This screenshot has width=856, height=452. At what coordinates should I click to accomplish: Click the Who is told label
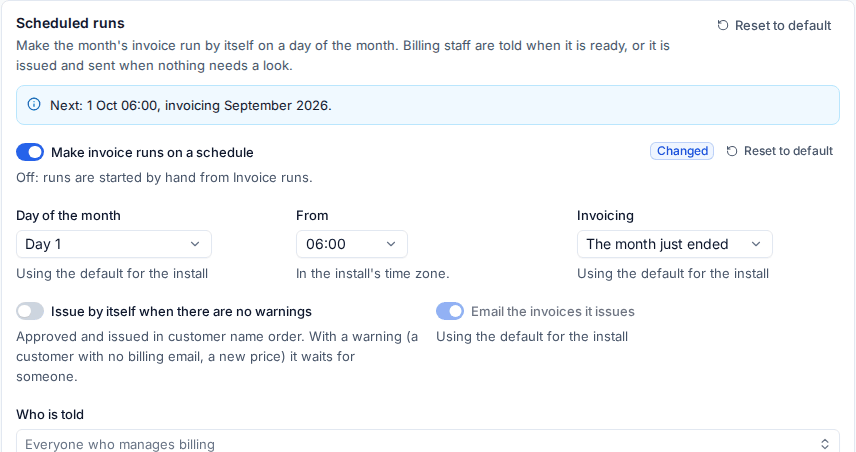[x=50, y=414]
